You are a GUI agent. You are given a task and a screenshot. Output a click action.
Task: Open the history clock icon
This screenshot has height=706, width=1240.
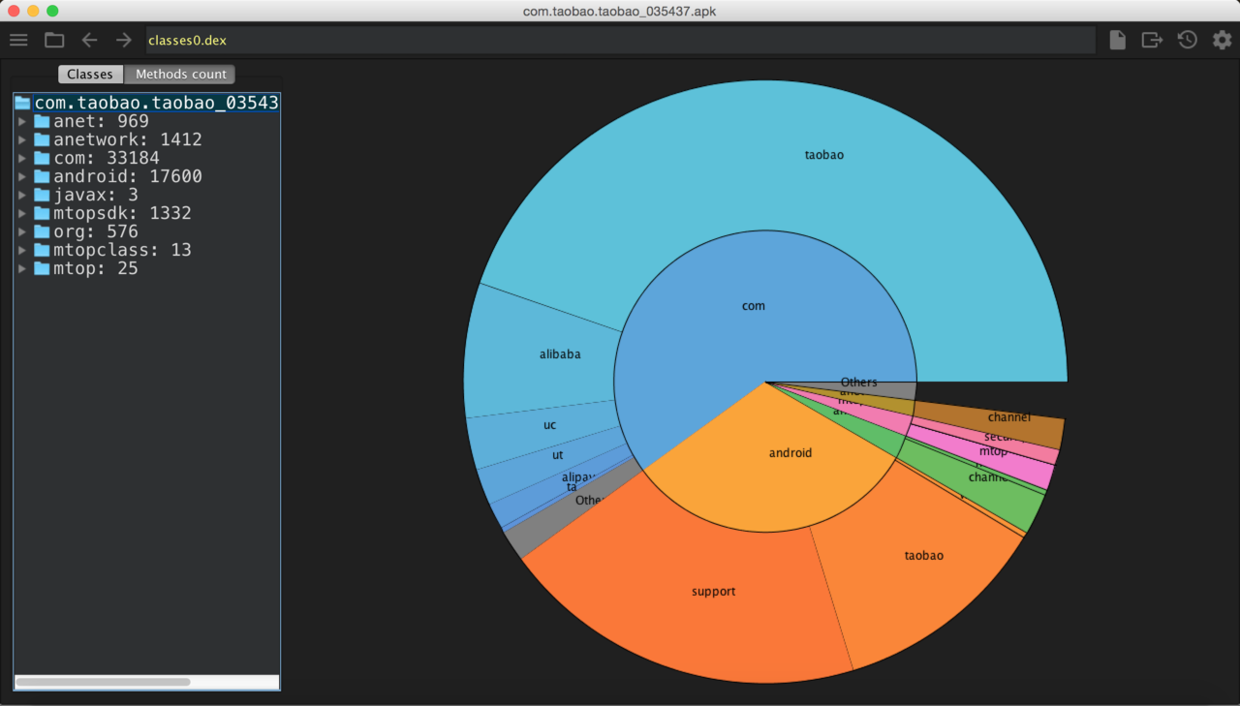(x=1187, y=40)
